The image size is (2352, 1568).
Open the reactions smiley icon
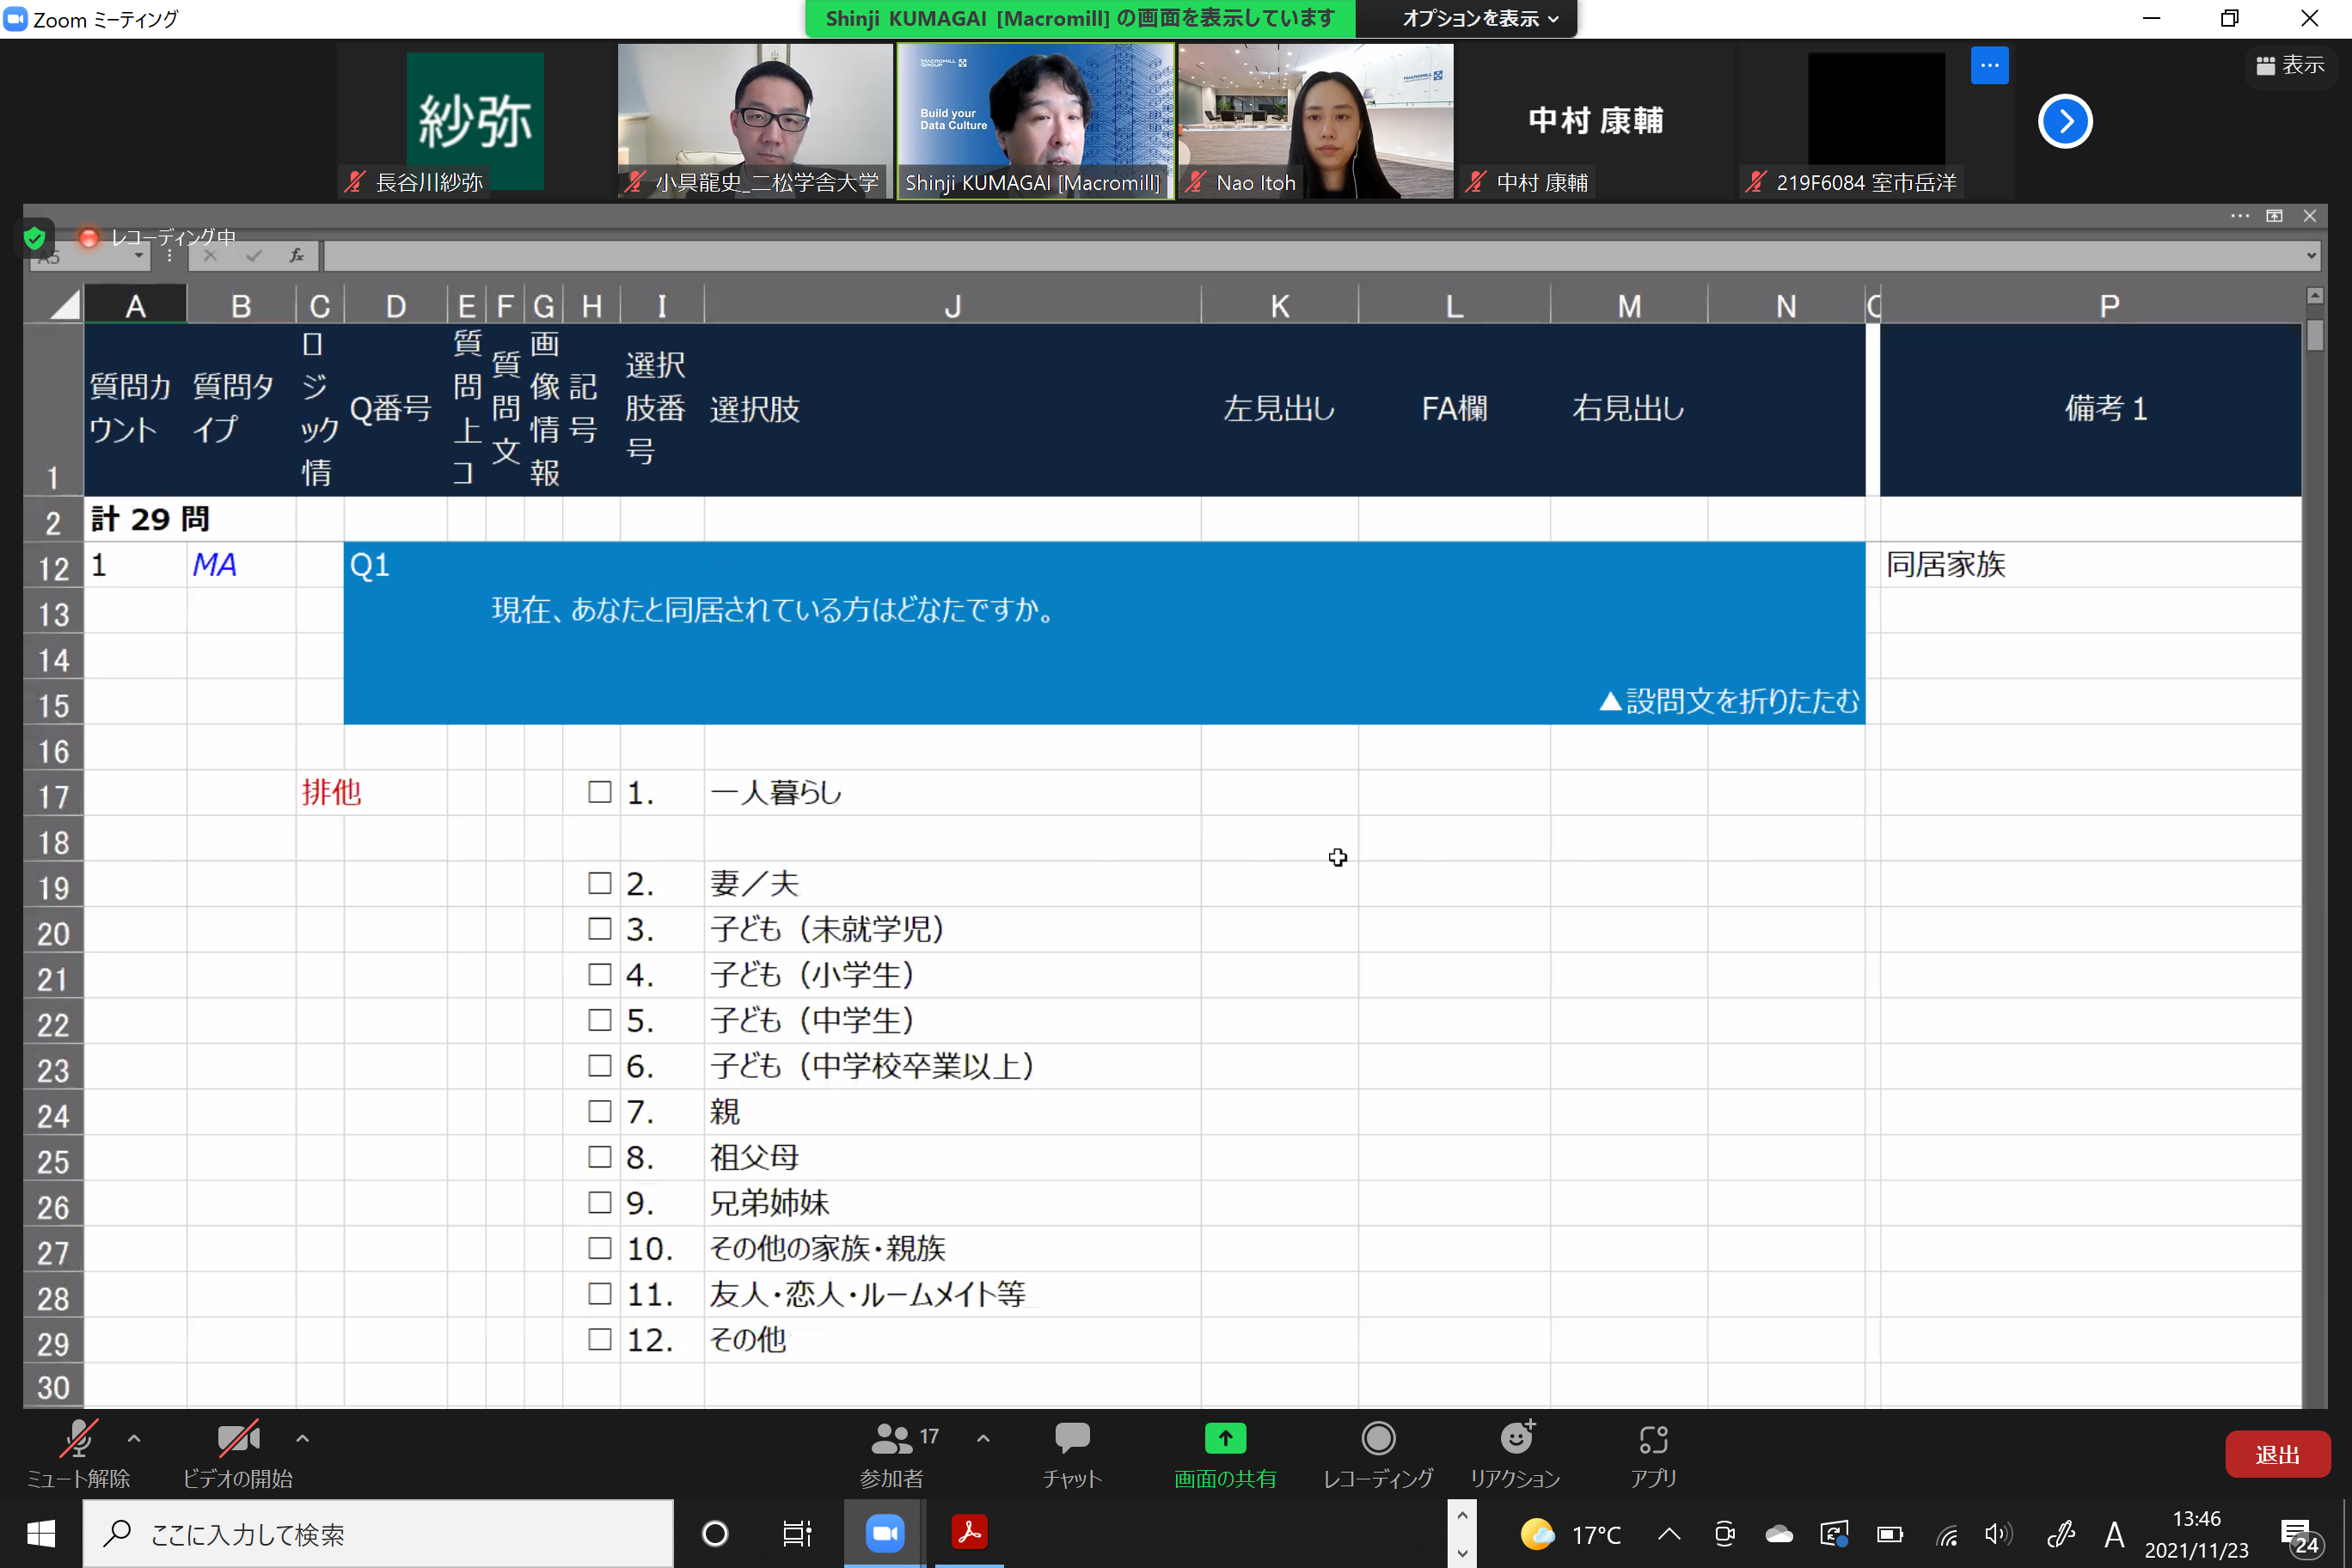point(1516,1439)
